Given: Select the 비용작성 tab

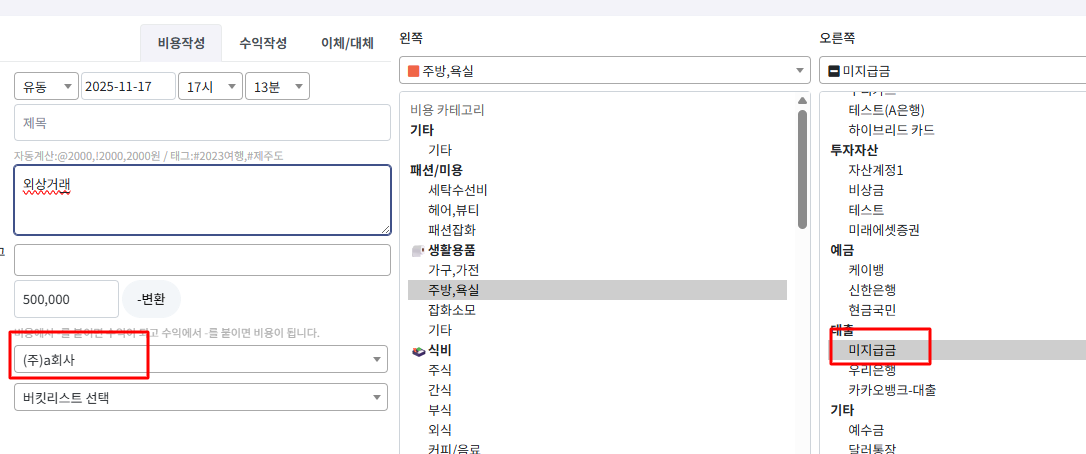Looking at the screenshot, I should [x=181, y=43].
